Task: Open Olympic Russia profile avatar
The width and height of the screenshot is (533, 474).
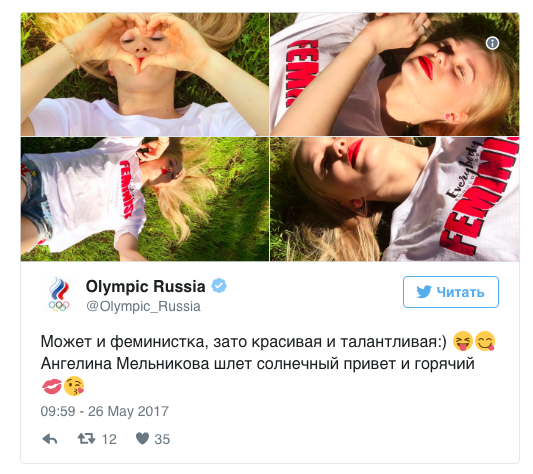Action: (x=59, y=295)
